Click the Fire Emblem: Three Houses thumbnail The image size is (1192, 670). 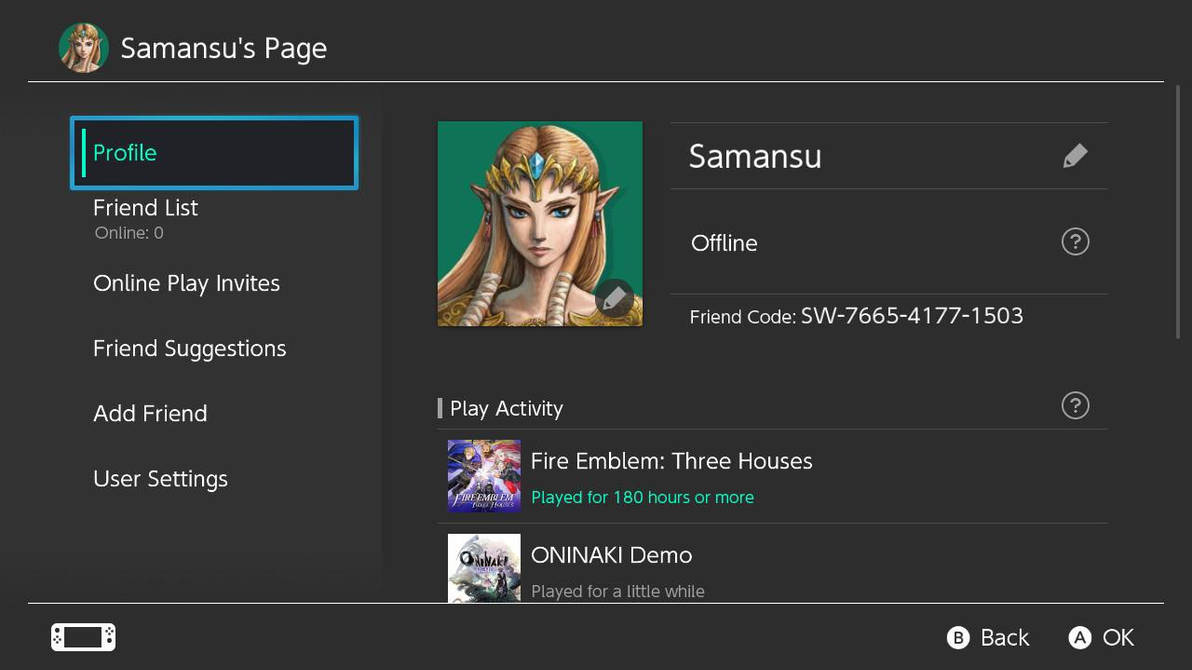[x=484, y=476]
